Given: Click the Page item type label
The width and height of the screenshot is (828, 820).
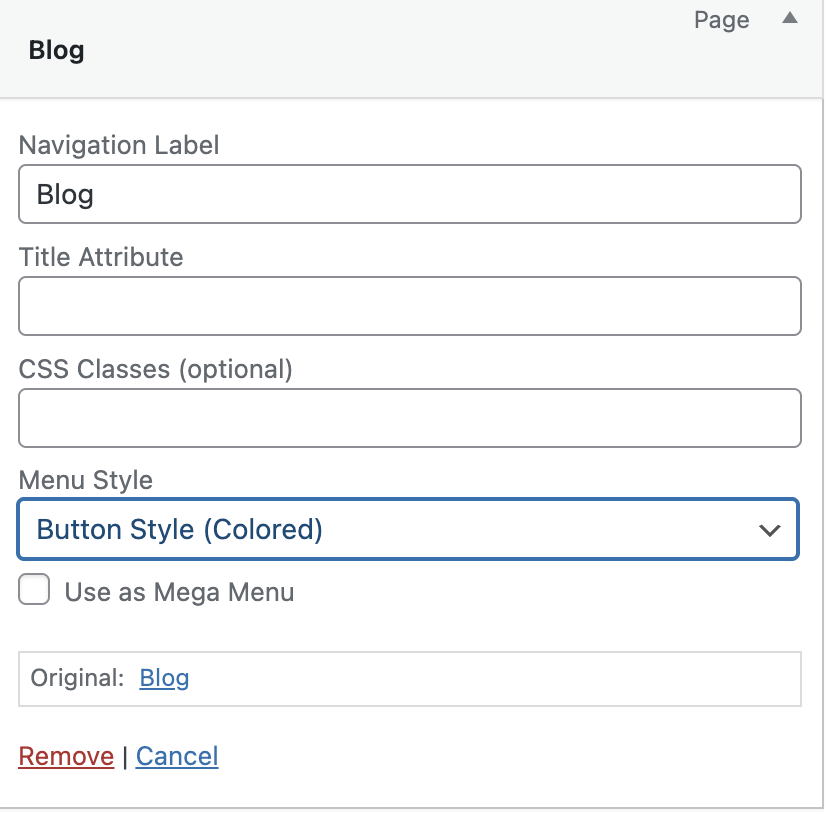Looking at the screenshot, I should tap(721, 20).
